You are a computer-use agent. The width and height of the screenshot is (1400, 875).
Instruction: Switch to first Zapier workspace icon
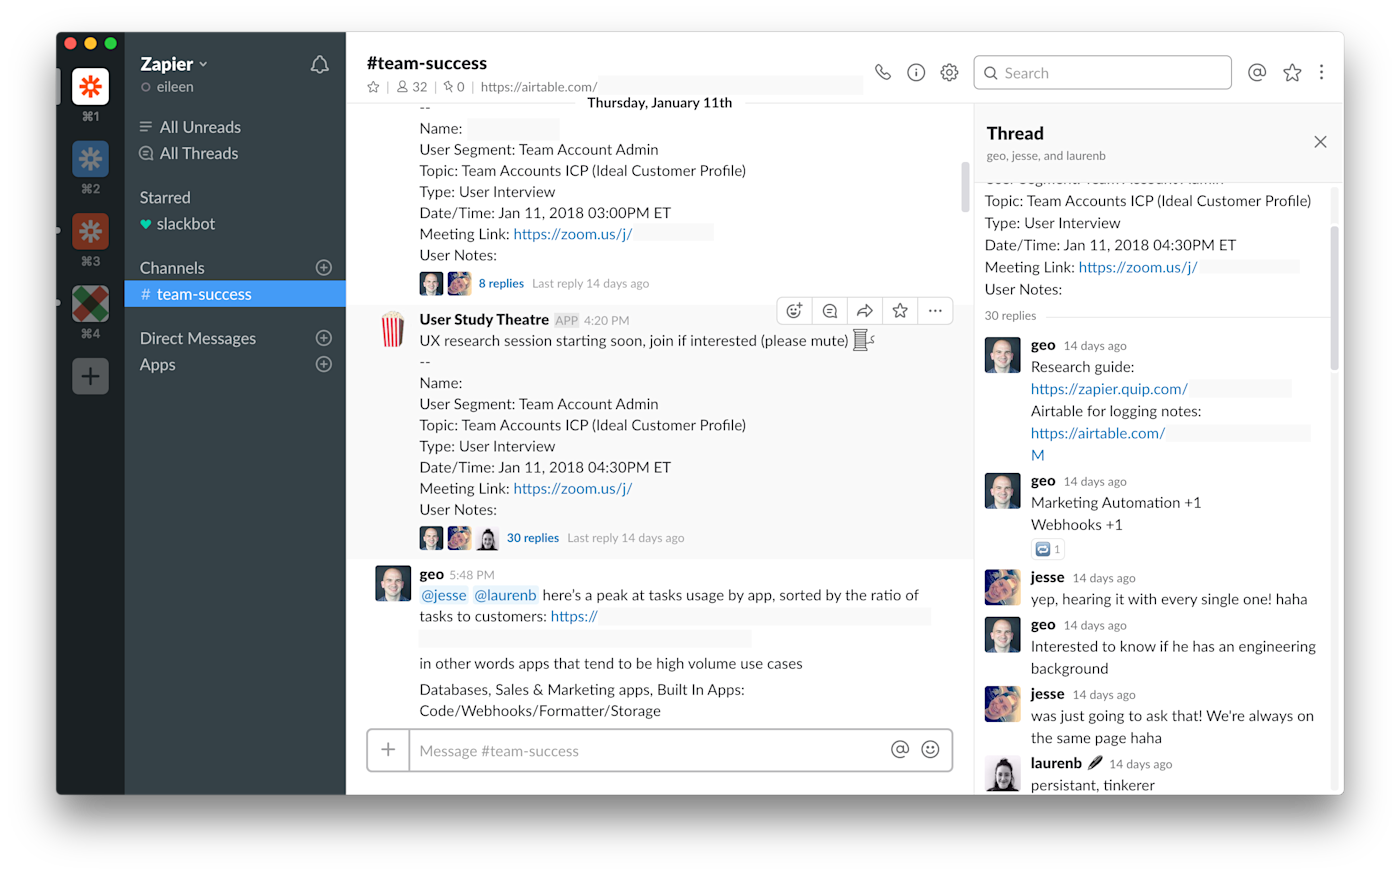point(90,87)
